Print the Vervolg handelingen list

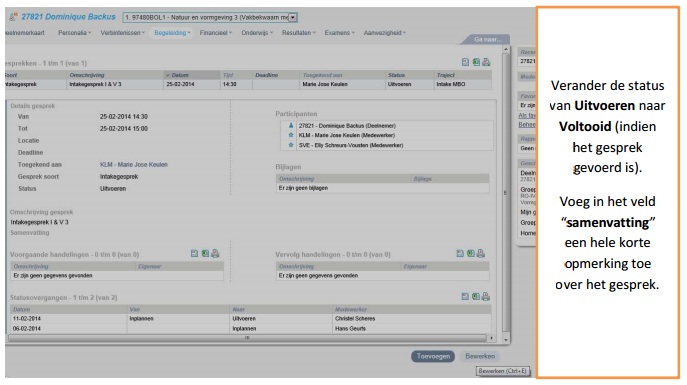pyautogui.click(x=481, y=253)
